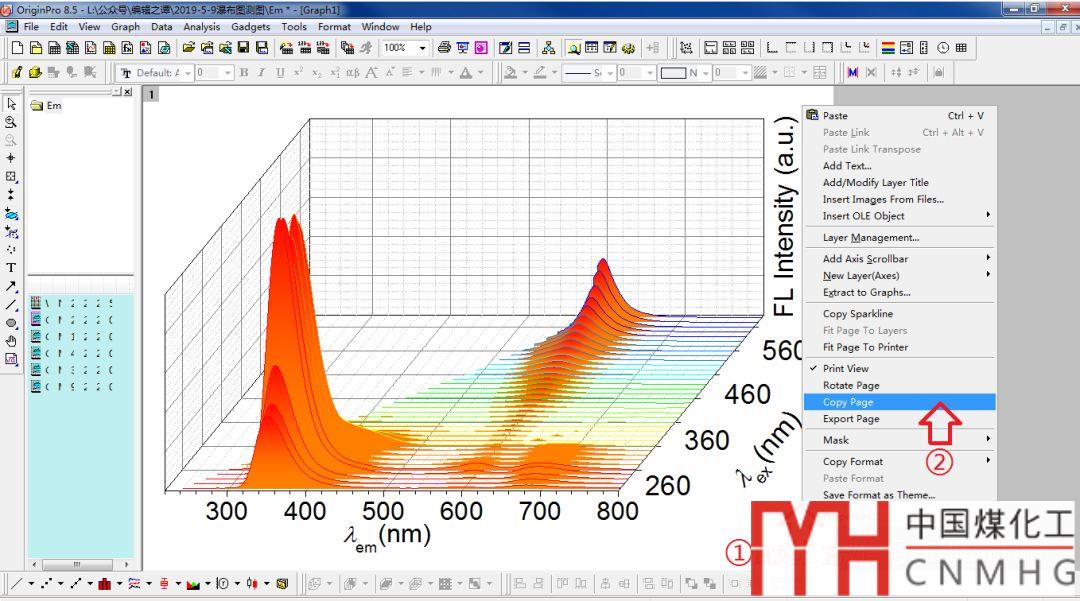1080x601 pixels.
Task: Toggle underline text formatting
Action: pos(279,73)
